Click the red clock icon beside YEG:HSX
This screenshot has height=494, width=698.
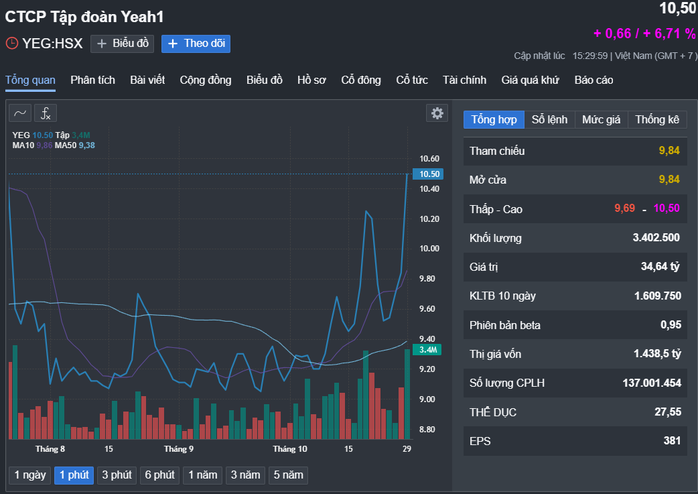click(x=12, y=43)
